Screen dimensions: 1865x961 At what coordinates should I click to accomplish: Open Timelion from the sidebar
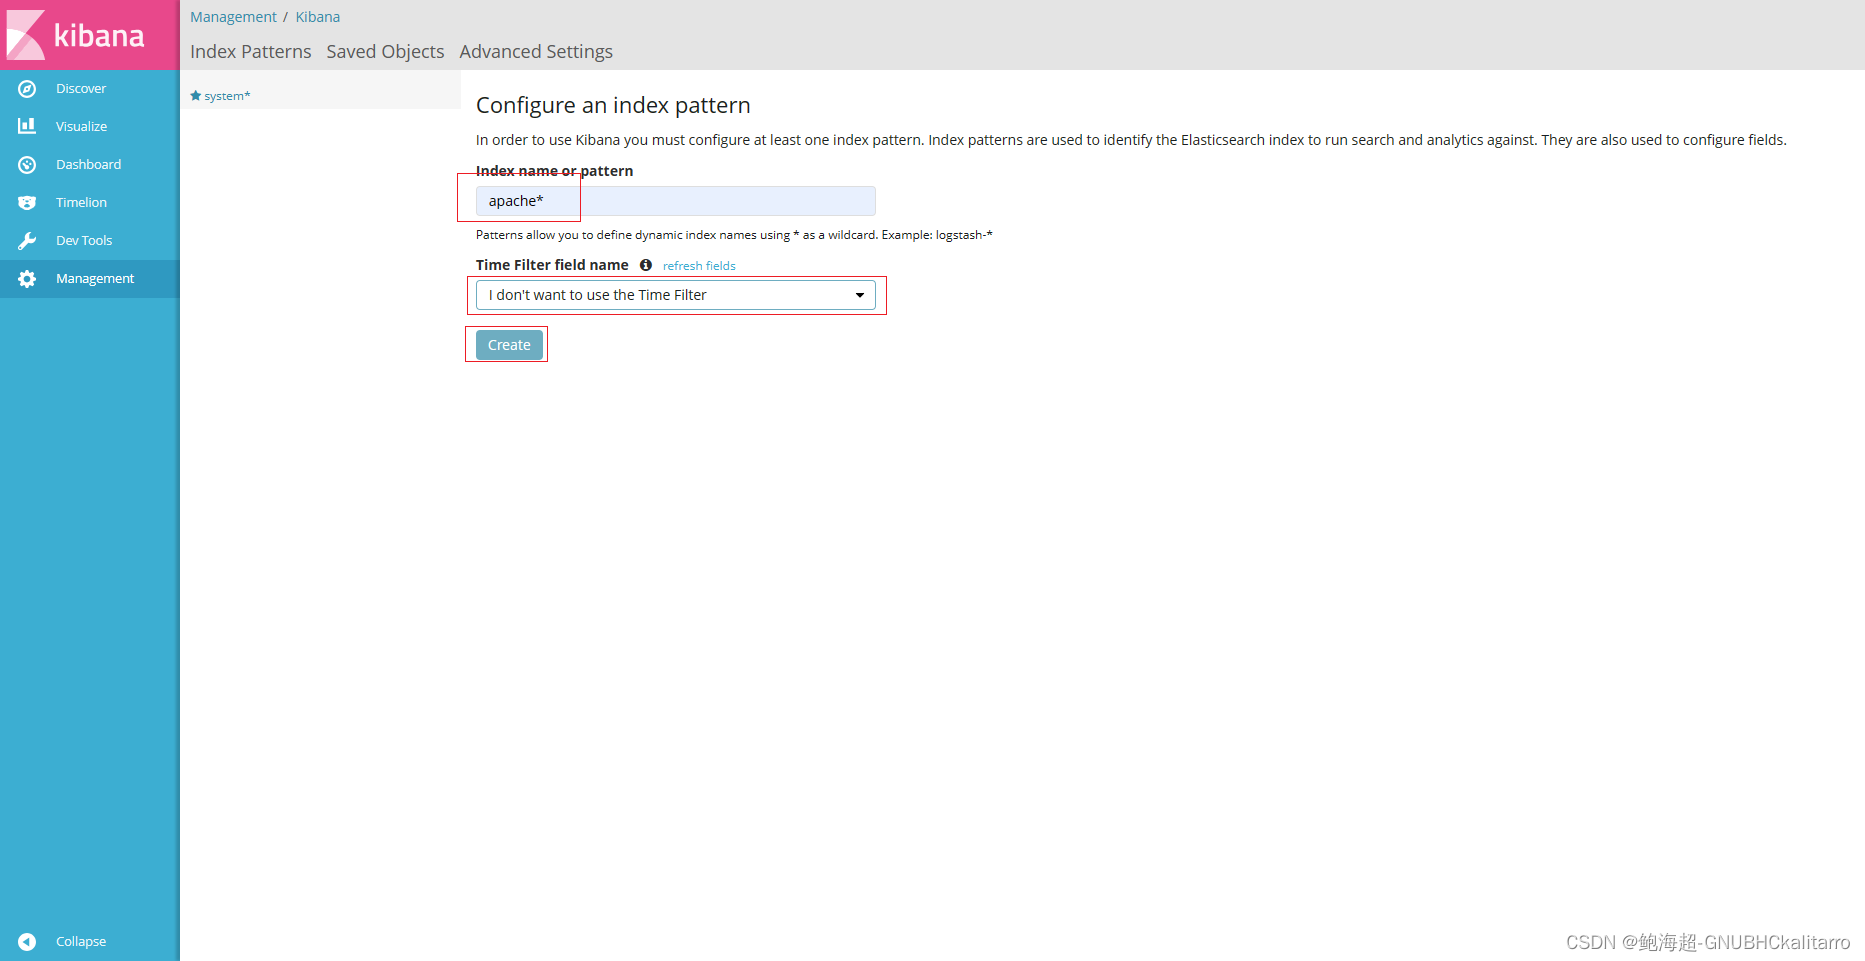(x=81, y=203)
